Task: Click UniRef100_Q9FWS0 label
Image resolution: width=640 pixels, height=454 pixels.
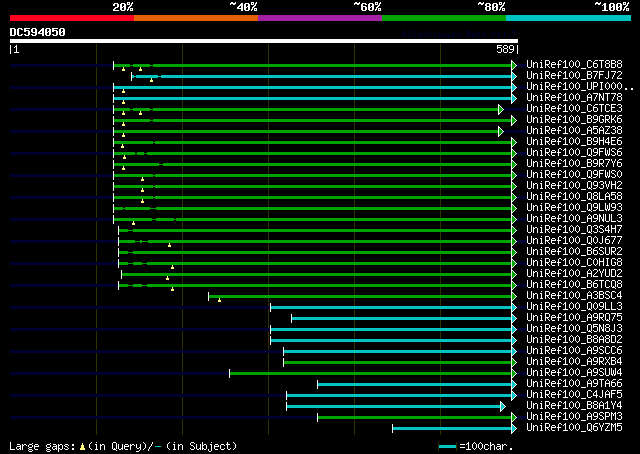Action: click(x=574, y=175)
